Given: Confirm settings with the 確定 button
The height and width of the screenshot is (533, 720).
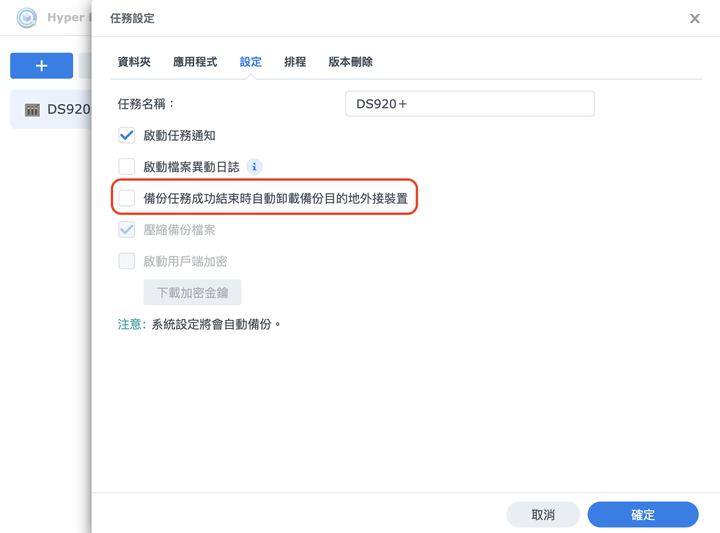Looking at the screenshot, I should 643,515.
